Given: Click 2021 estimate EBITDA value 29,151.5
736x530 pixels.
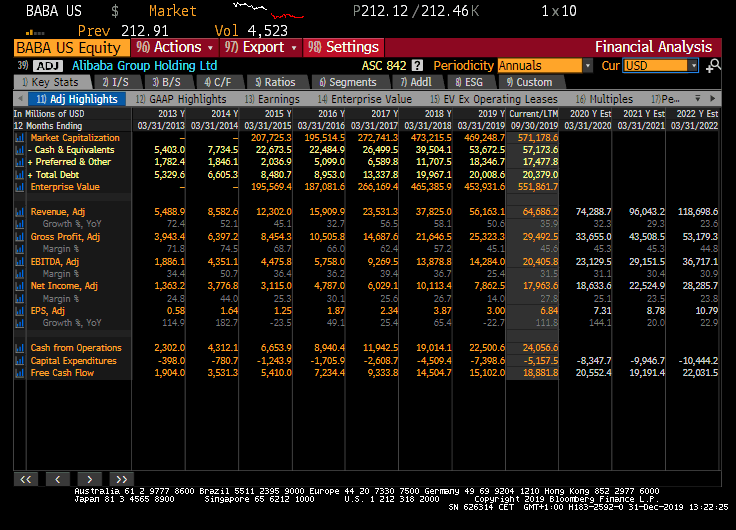Looking at the screenshot, I should (647, 262).
